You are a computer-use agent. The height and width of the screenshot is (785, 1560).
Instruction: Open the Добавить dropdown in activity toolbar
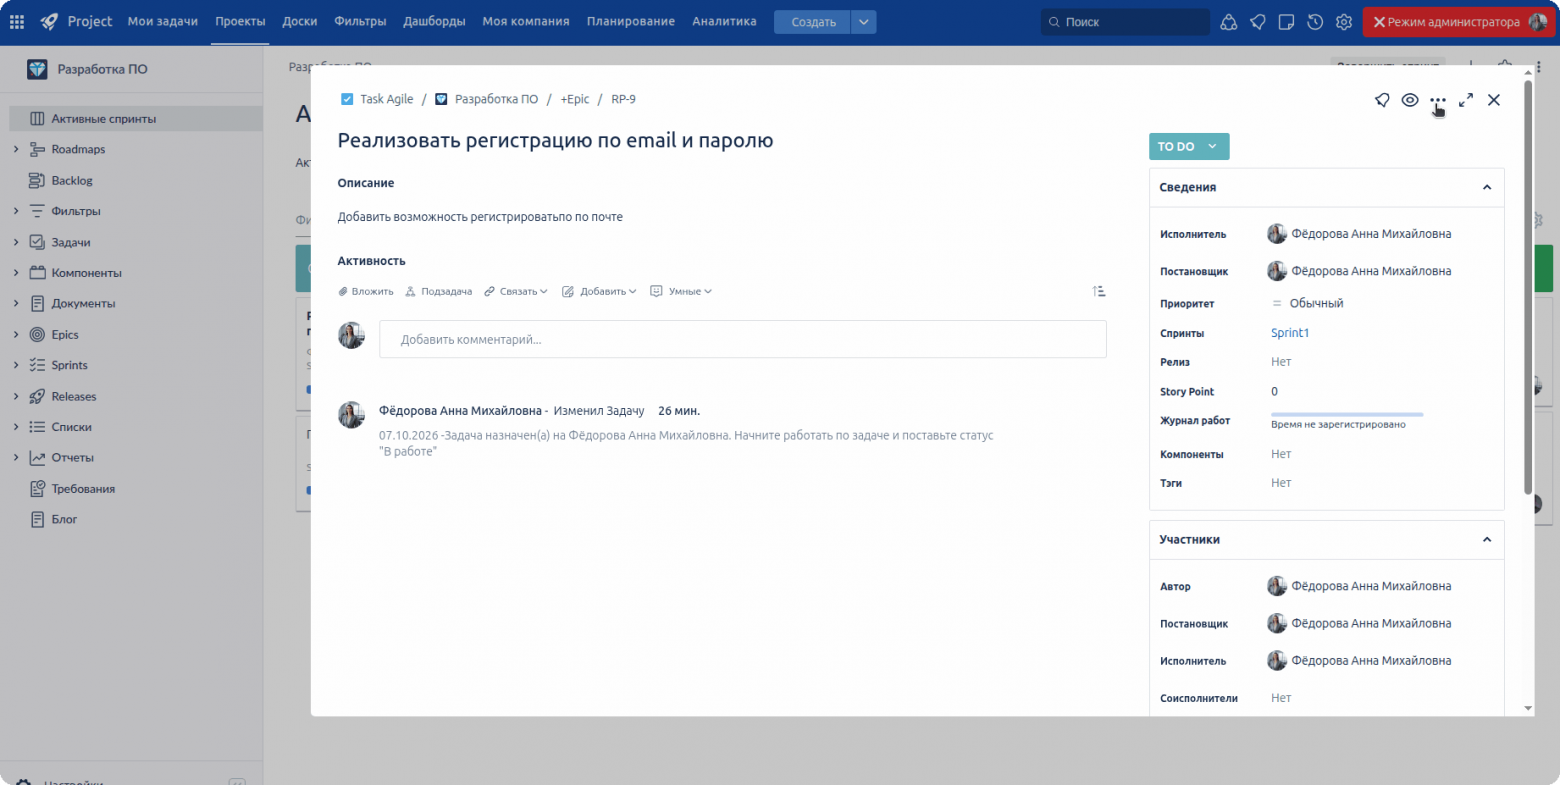click(x=600, y=291)
